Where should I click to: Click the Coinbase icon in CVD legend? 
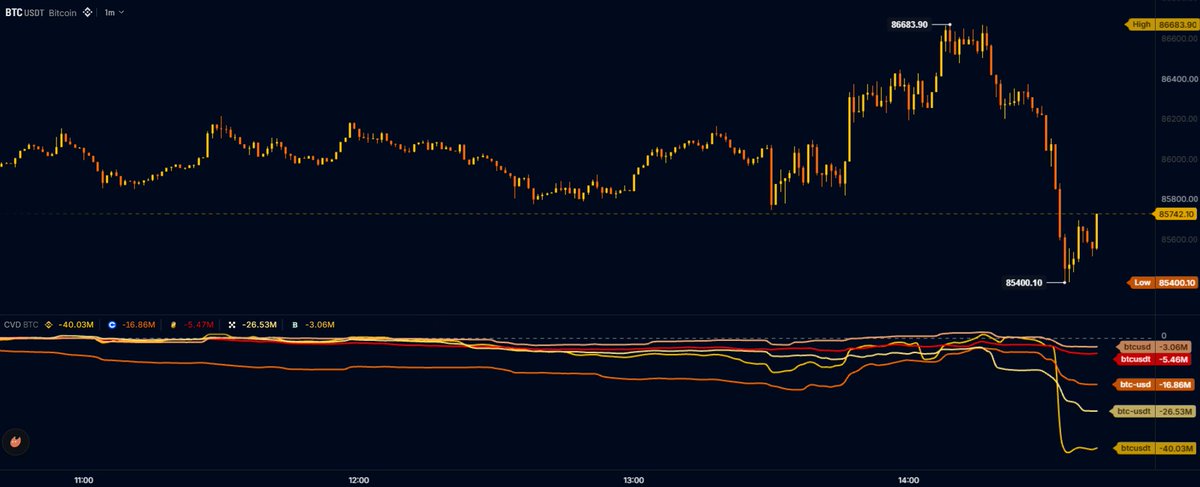(x=112, y=325)
